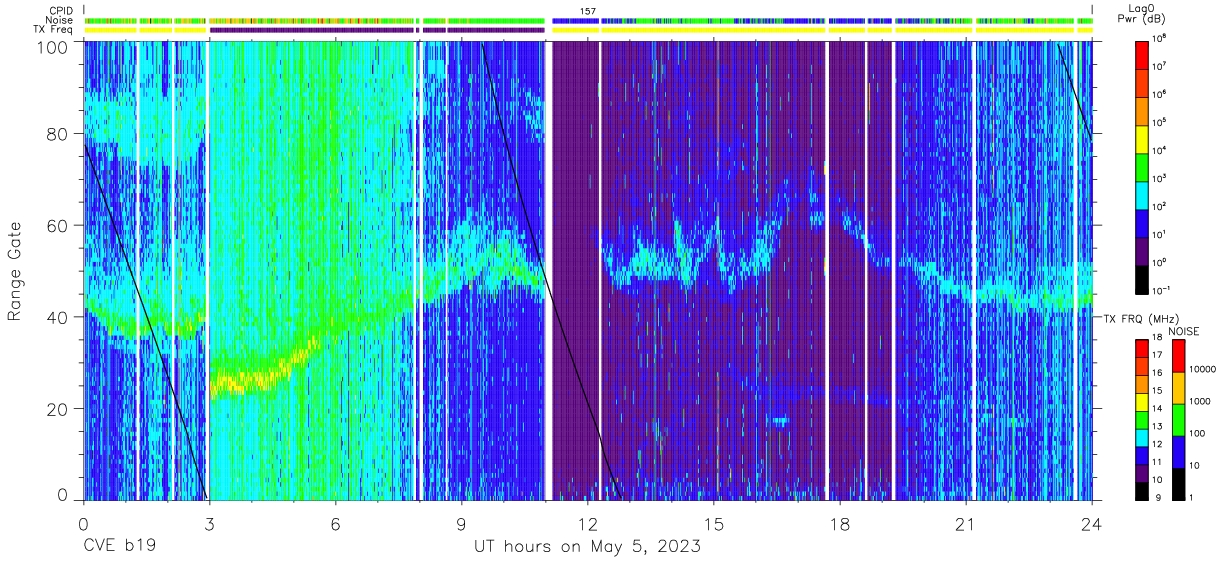The image size is (1228, 567).
Task: Pick the red top segment of Lag0 Pwr colorbar
Action: click(1141, 54)
